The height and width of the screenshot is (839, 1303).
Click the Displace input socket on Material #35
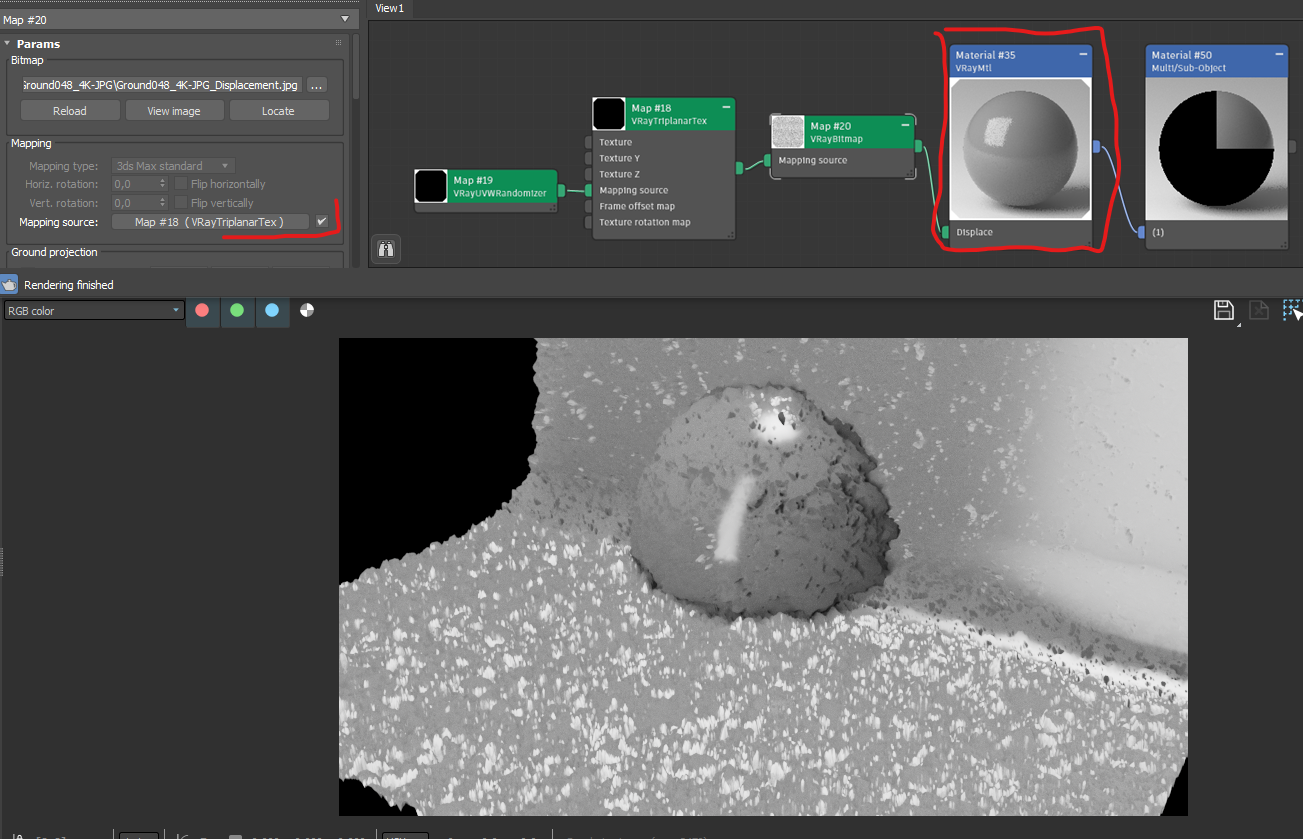946,232
